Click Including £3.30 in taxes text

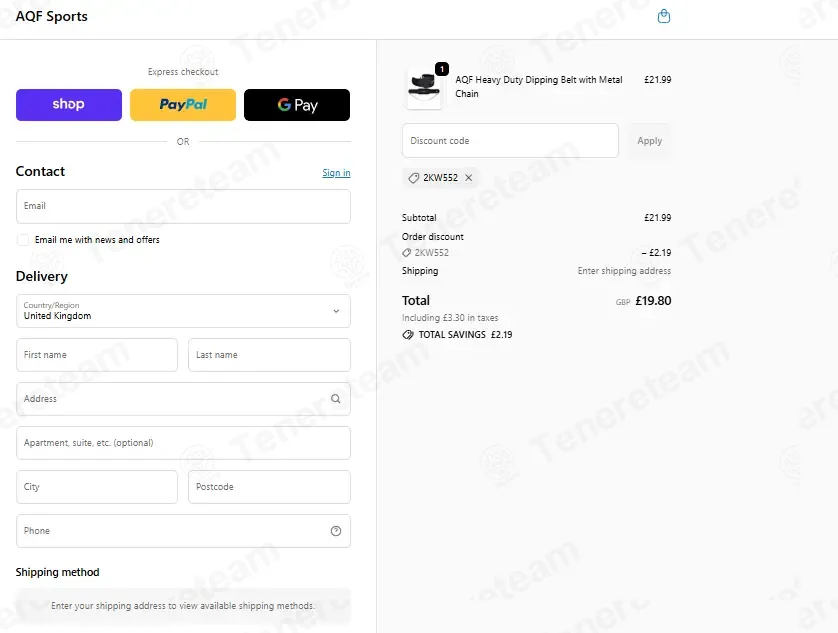coord(450,318)
